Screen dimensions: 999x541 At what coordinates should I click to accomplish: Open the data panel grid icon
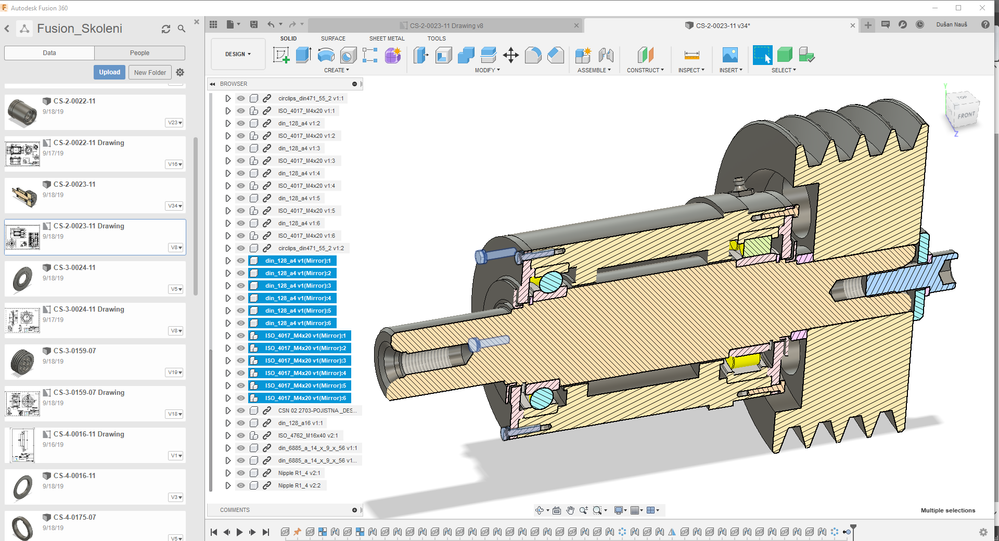tap(213, 24)
